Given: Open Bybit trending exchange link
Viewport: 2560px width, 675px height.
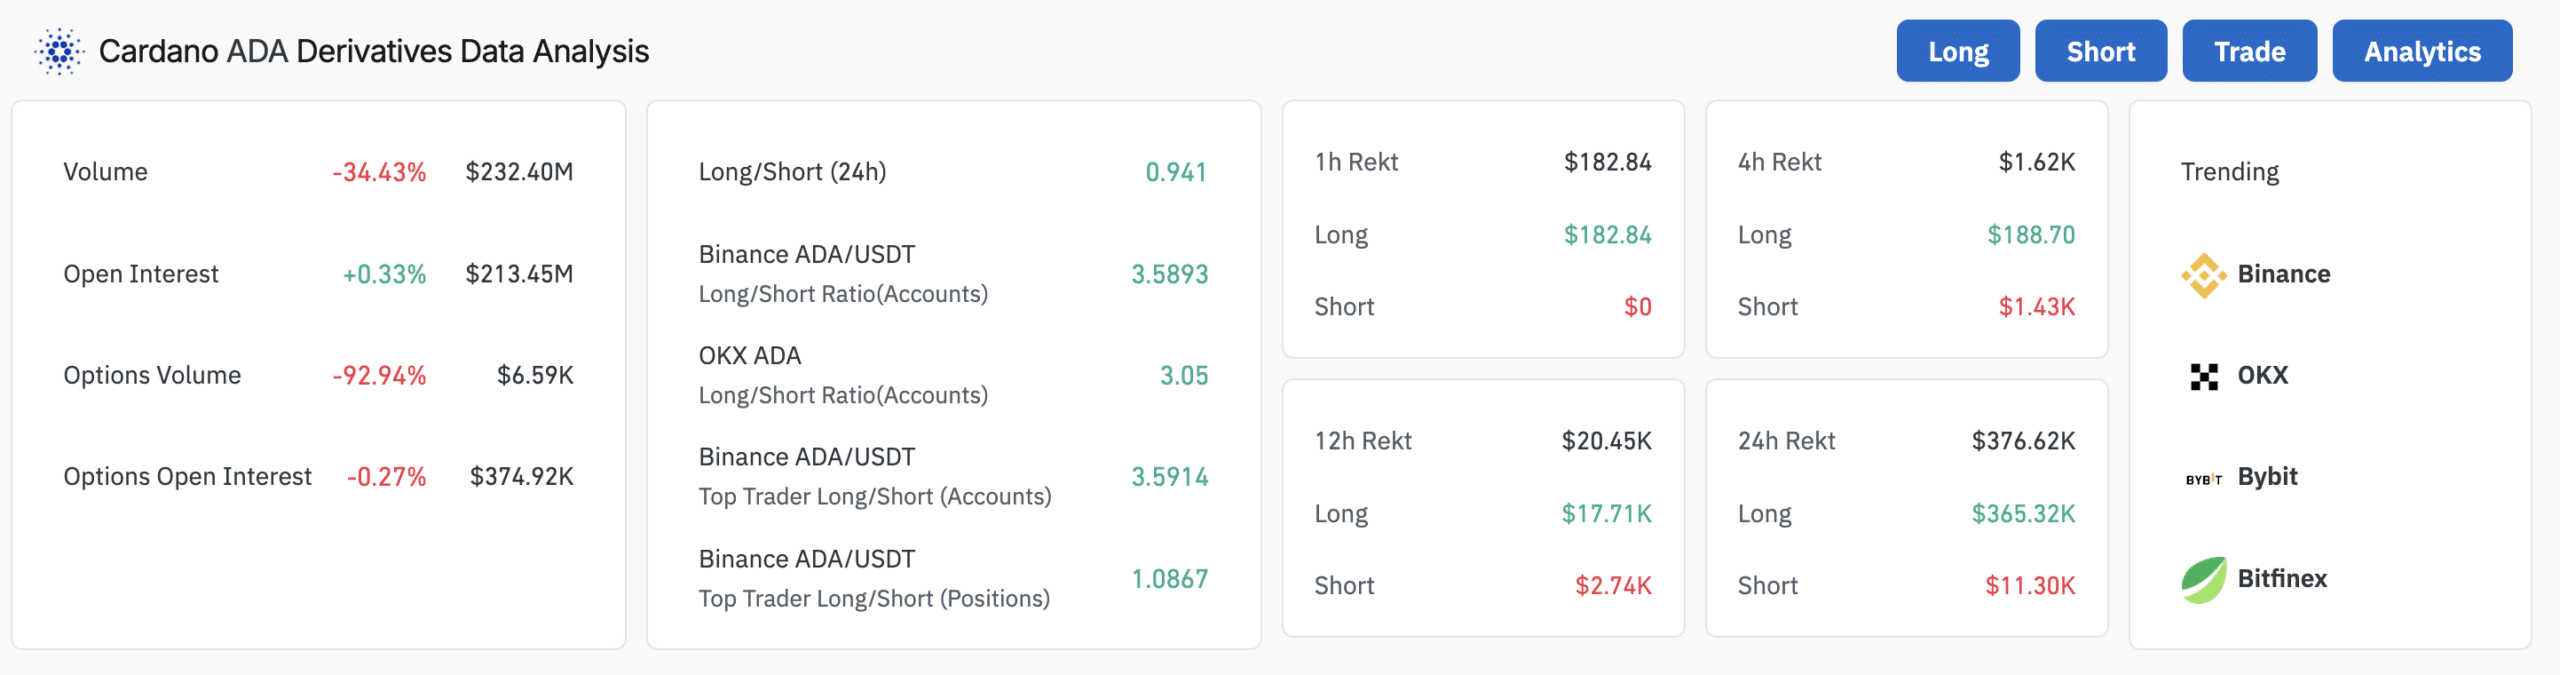Looking at the screenshot, I should click(x=2267, y=476).
